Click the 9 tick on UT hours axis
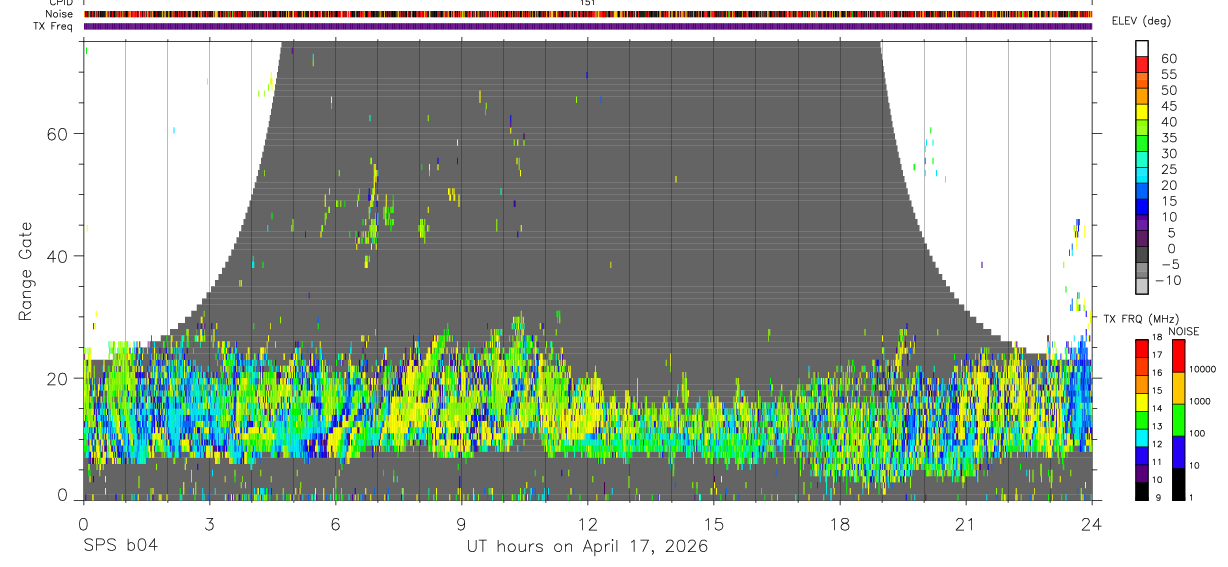 pos(461,523)
